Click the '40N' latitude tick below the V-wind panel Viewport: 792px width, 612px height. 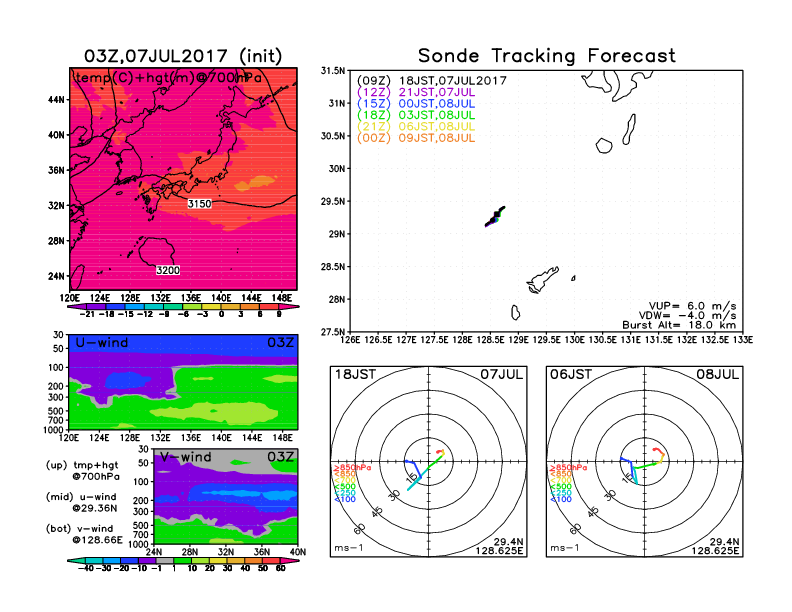tap(299, 552)
